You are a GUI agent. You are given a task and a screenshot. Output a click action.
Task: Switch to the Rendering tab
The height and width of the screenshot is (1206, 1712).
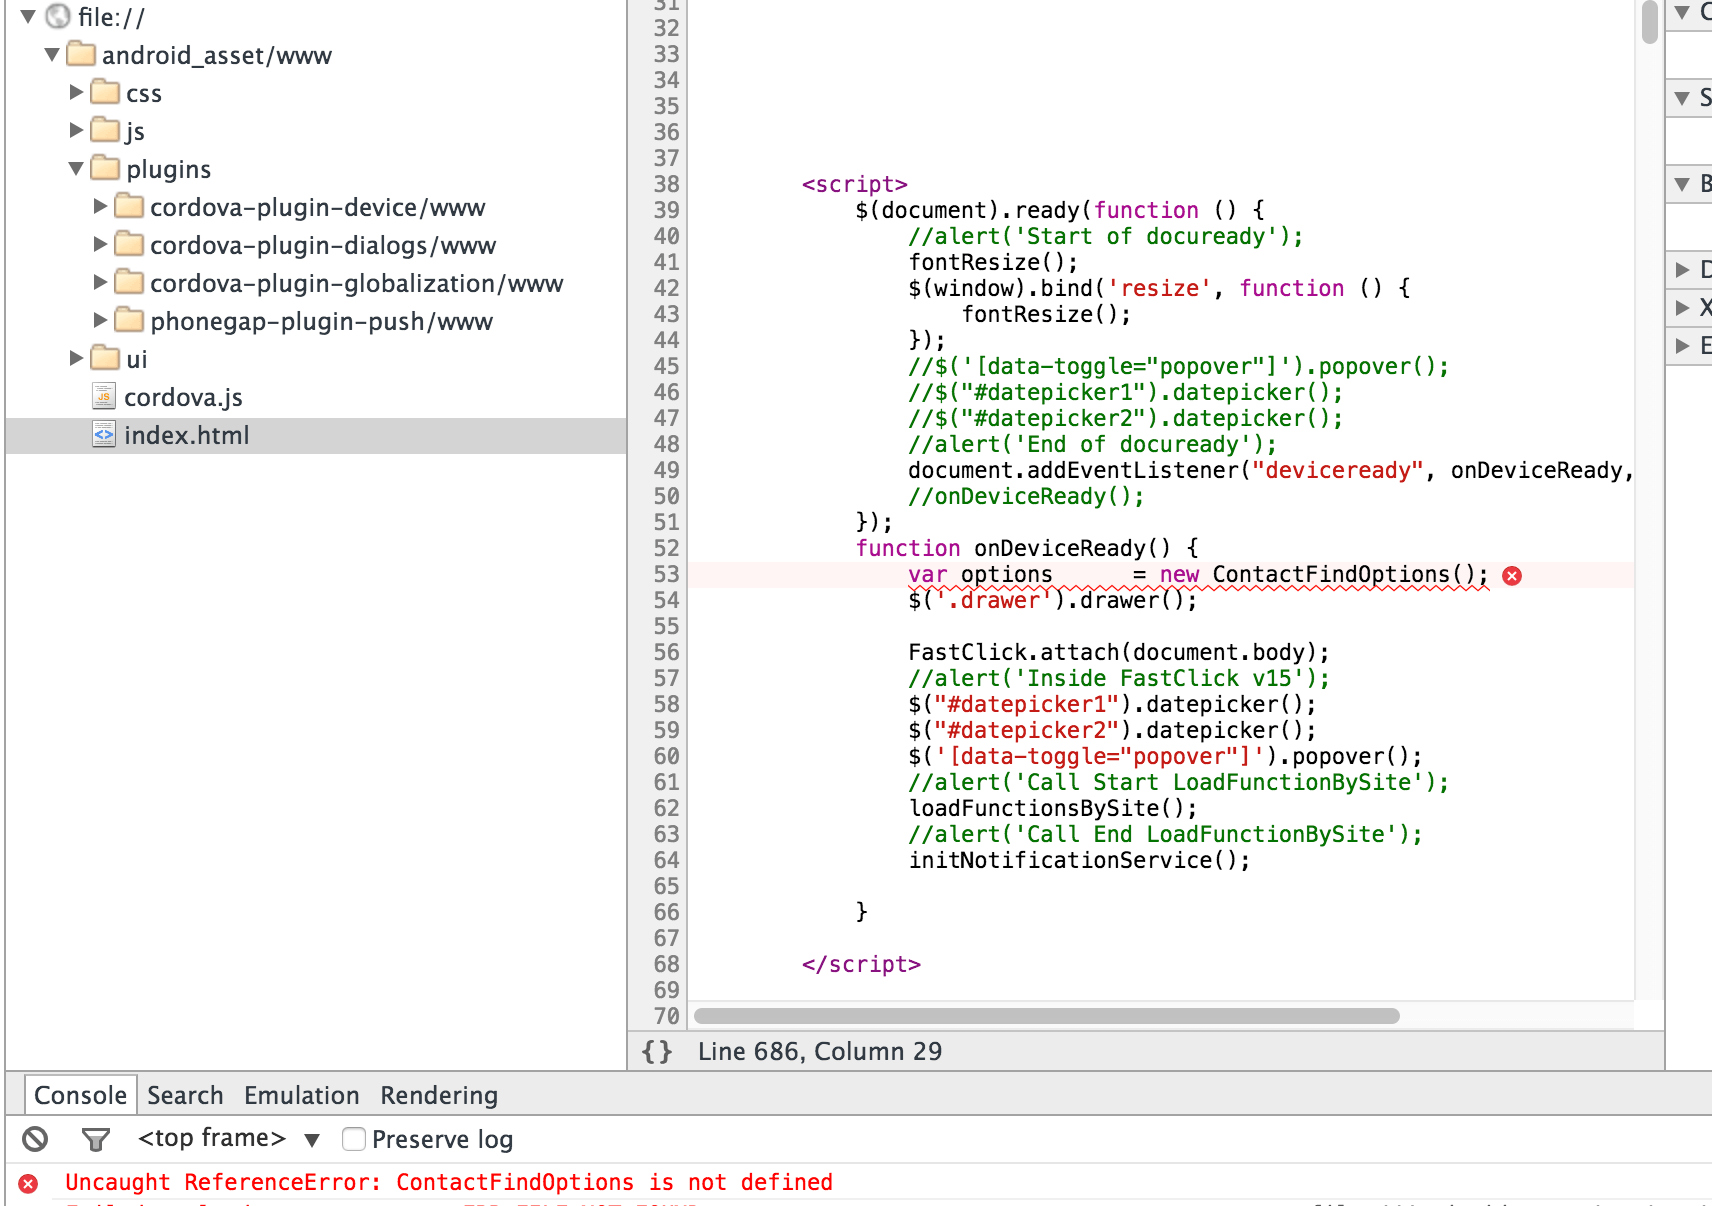438,1095
